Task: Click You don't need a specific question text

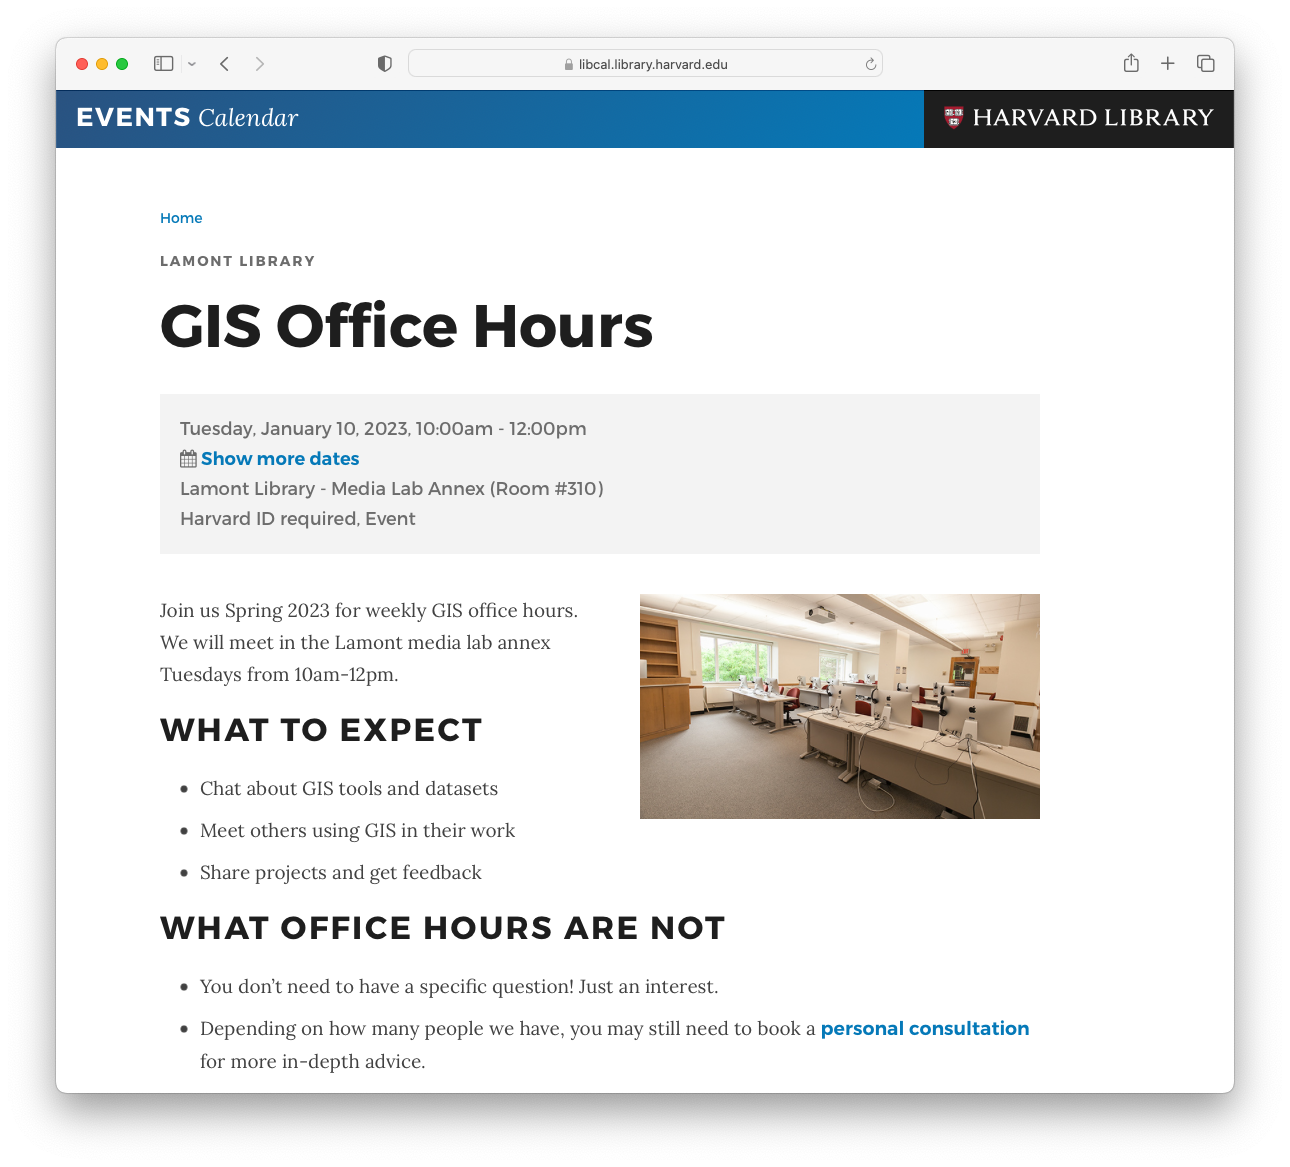Action: 459,987
